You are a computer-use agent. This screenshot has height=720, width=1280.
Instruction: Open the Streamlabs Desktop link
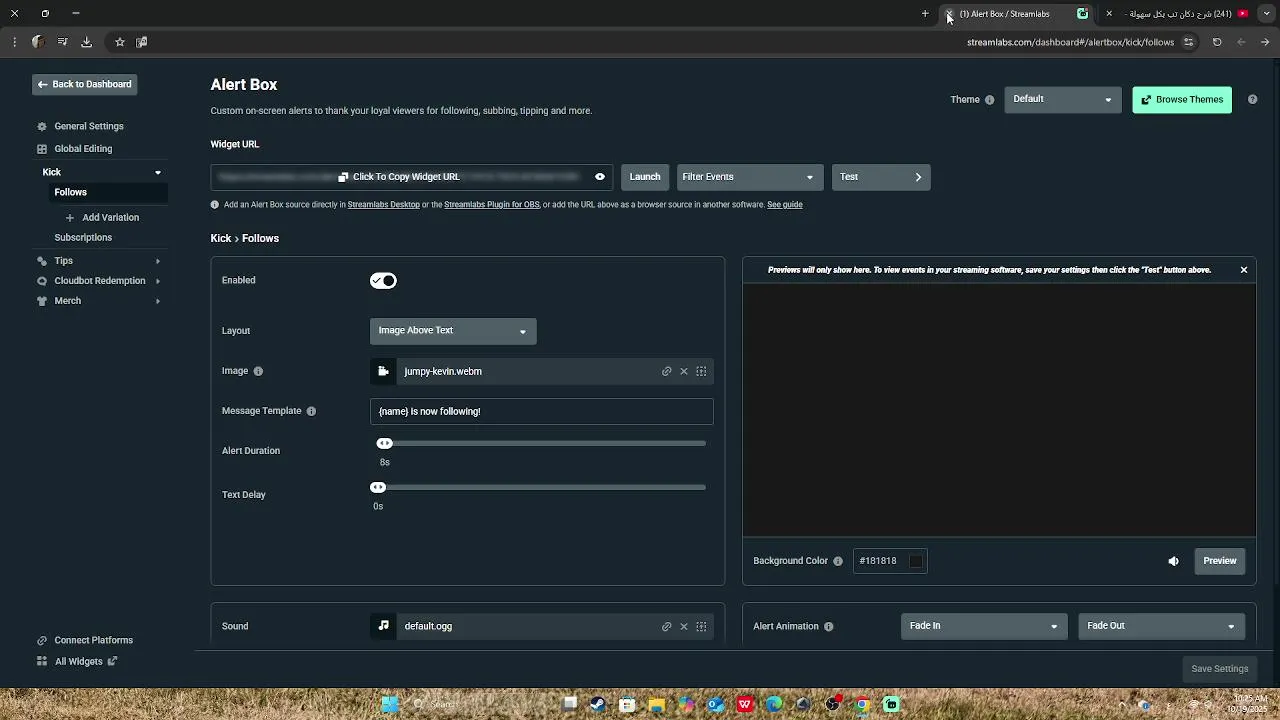(x=384, y=205)
